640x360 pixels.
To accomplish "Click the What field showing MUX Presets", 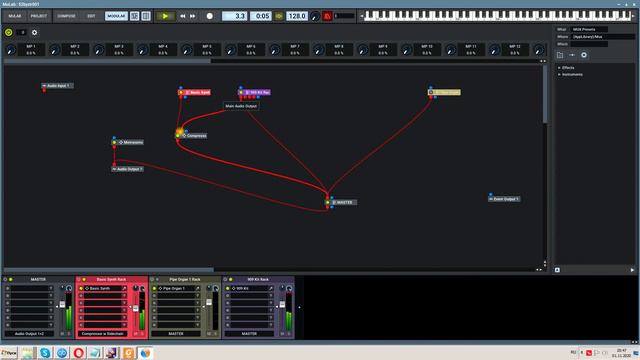I will tap(589, 29).
